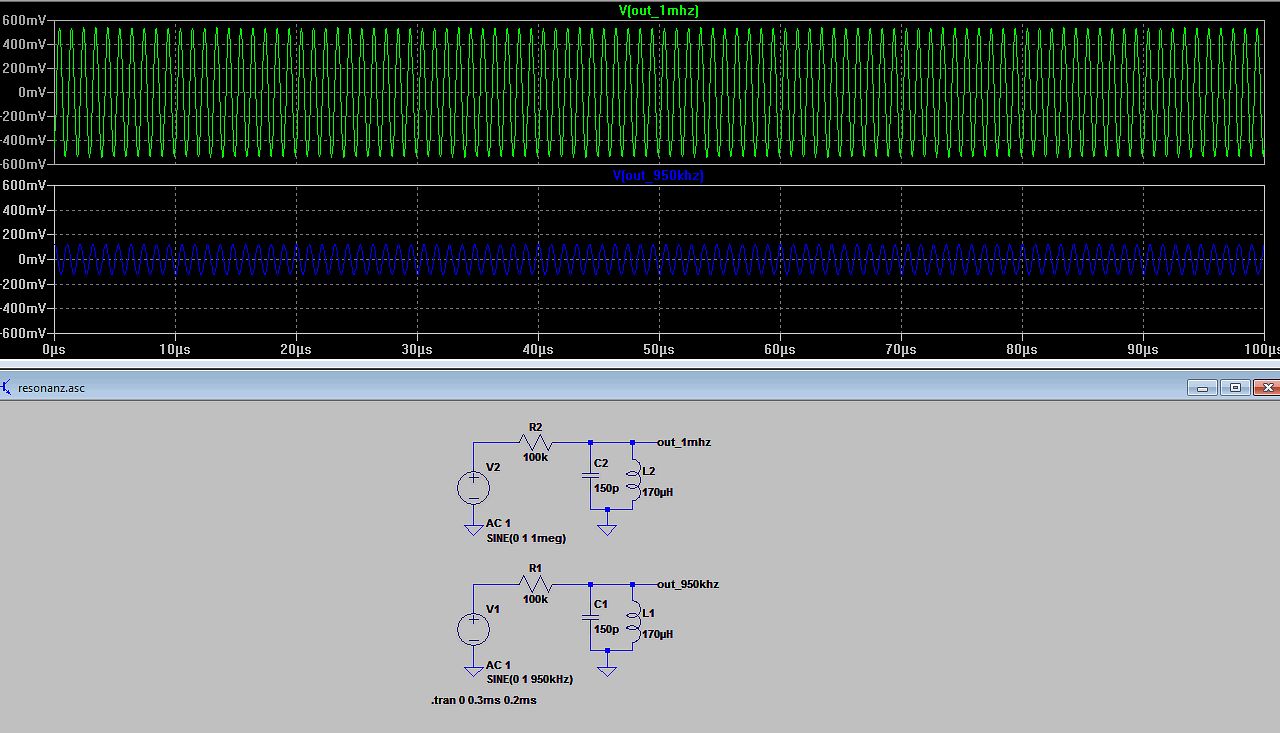The image size is (1280, 733).
Task: Select the L2 inductor symbol
Action: [x=633, y=479]
